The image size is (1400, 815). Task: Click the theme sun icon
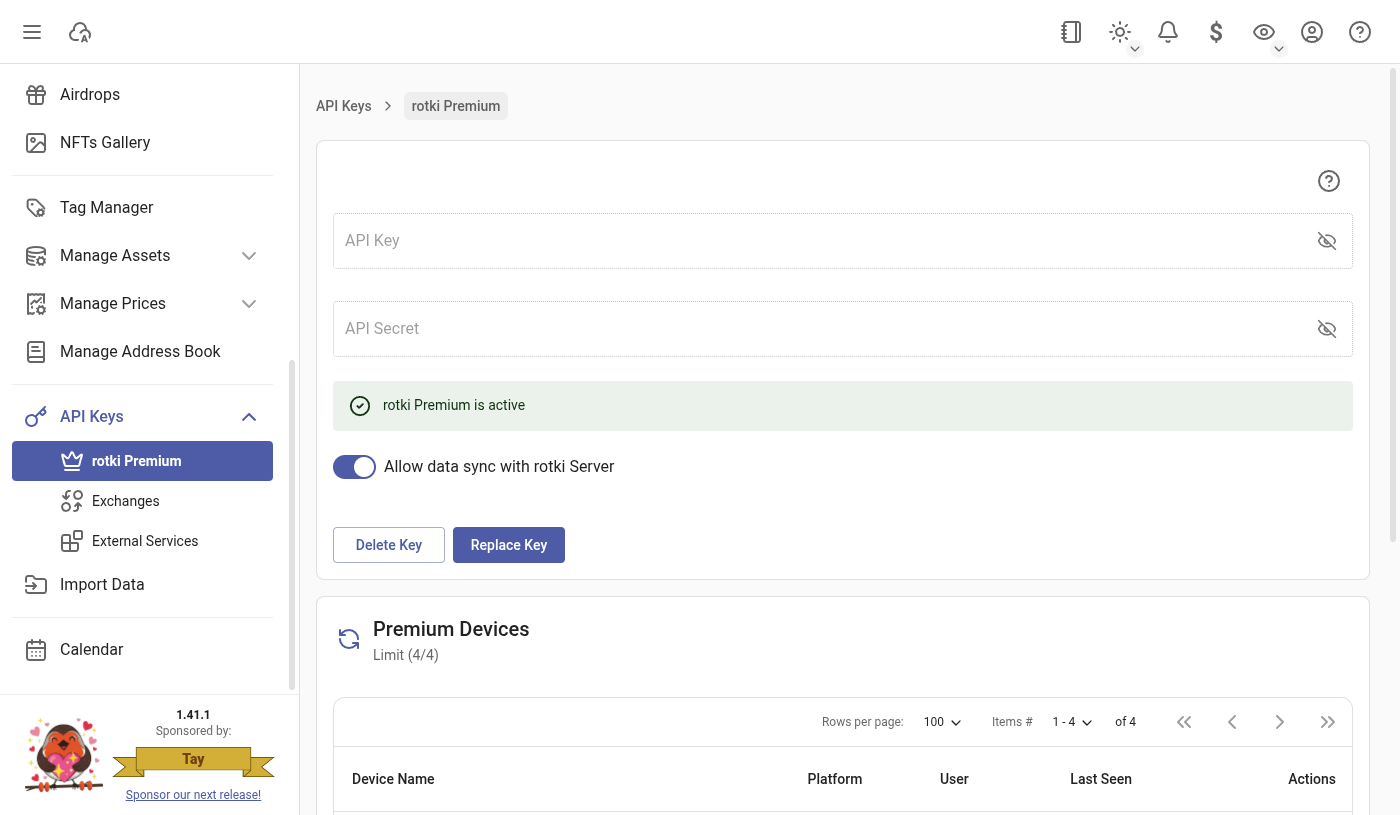[x=1120, y=32]
